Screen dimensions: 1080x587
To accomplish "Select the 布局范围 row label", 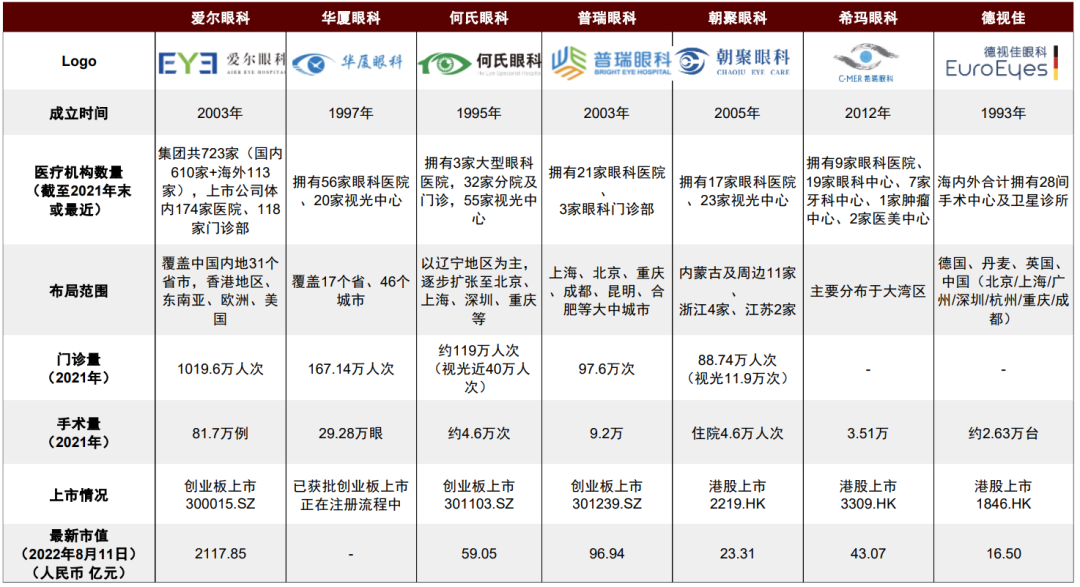I will point(77,289).
